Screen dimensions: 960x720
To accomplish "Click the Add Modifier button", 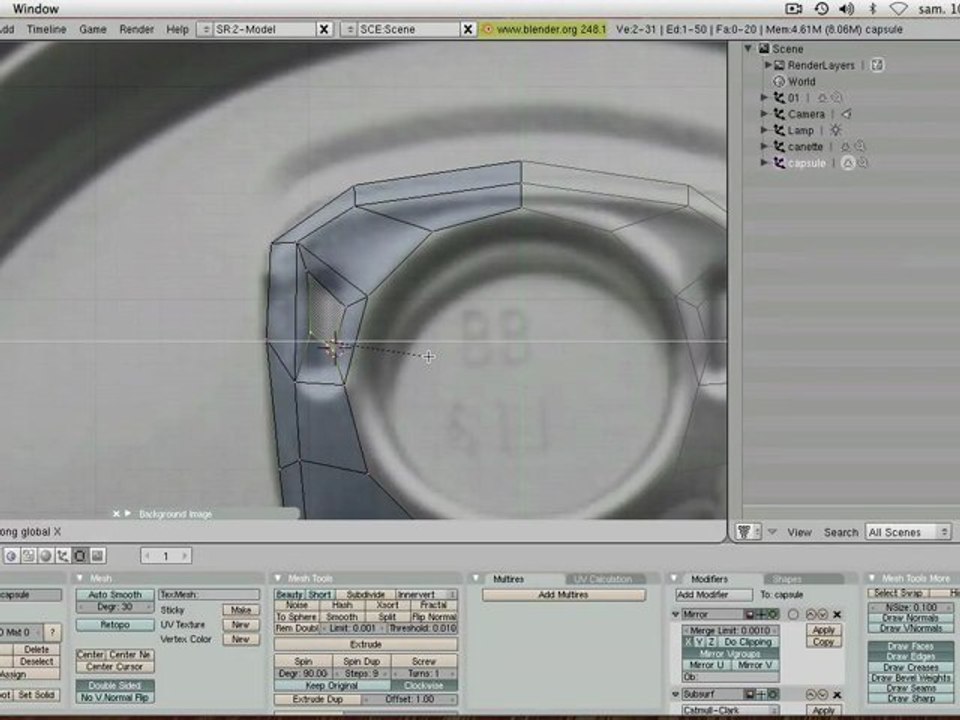I will click(x=714, y=594).
